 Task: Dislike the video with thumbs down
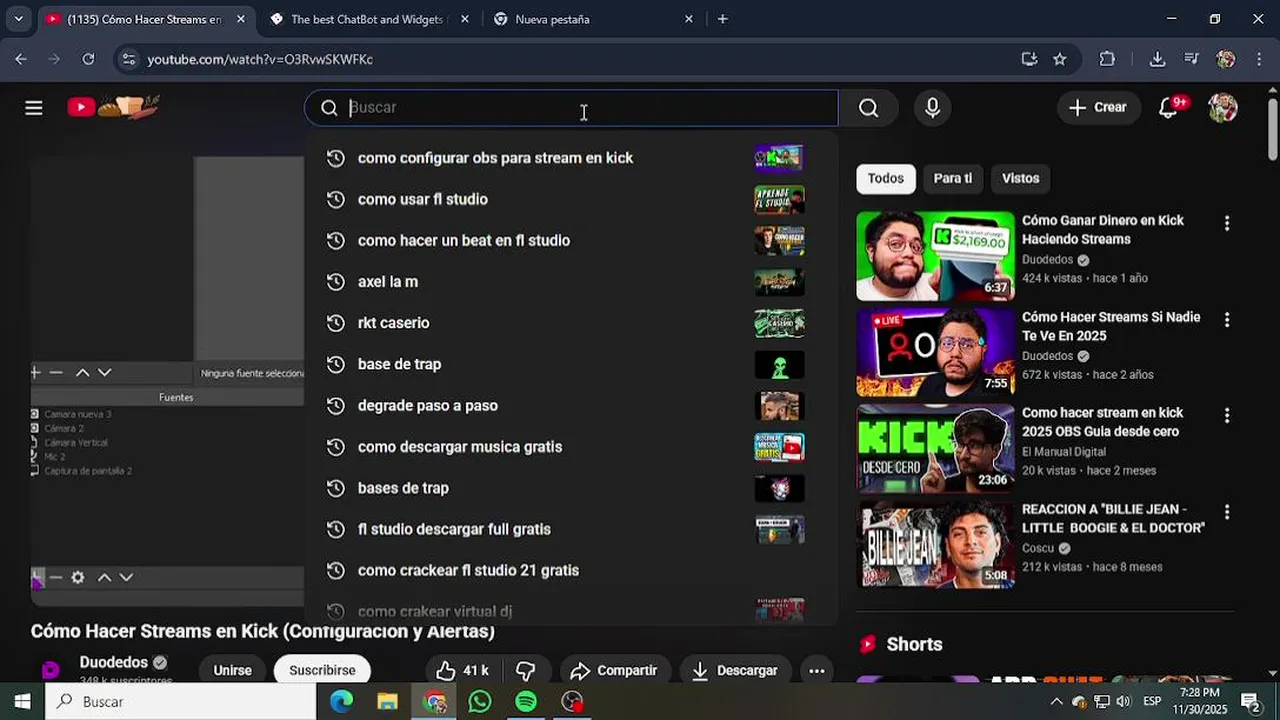click(525, 670)
